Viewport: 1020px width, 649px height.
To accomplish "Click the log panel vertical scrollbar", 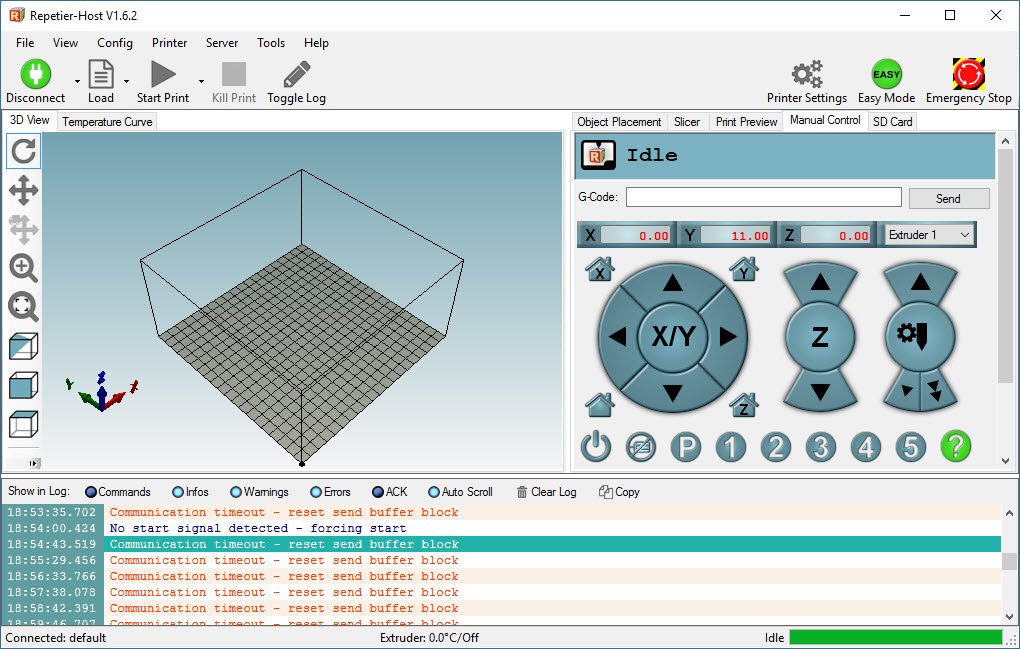I will 1009,563.
